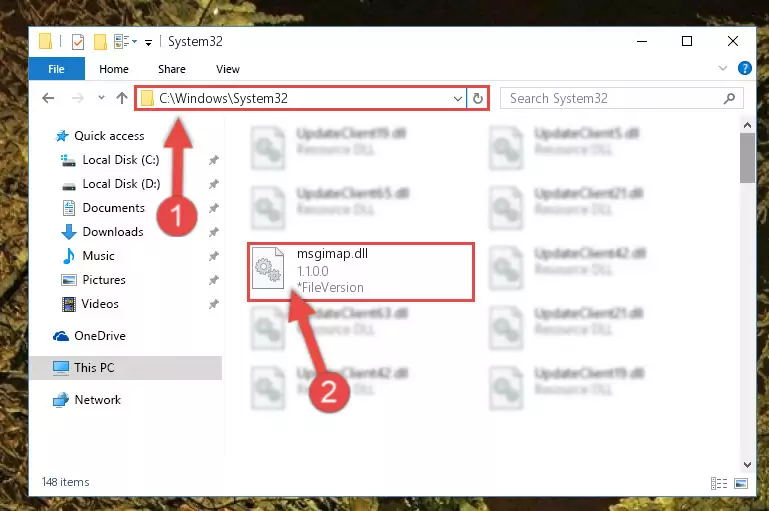769x511 pixels.
Task: Open Local Disk (C:) in sidebar
Action: coord(121,160)
